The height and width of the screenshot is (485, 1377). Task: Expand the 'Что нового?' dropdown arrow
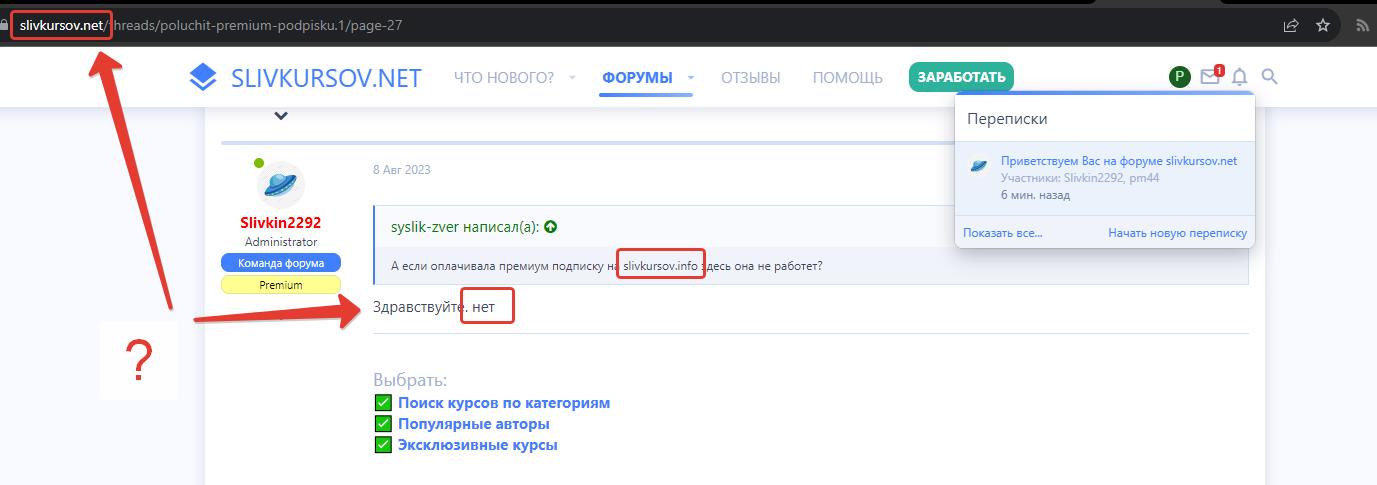pos(572,77)
